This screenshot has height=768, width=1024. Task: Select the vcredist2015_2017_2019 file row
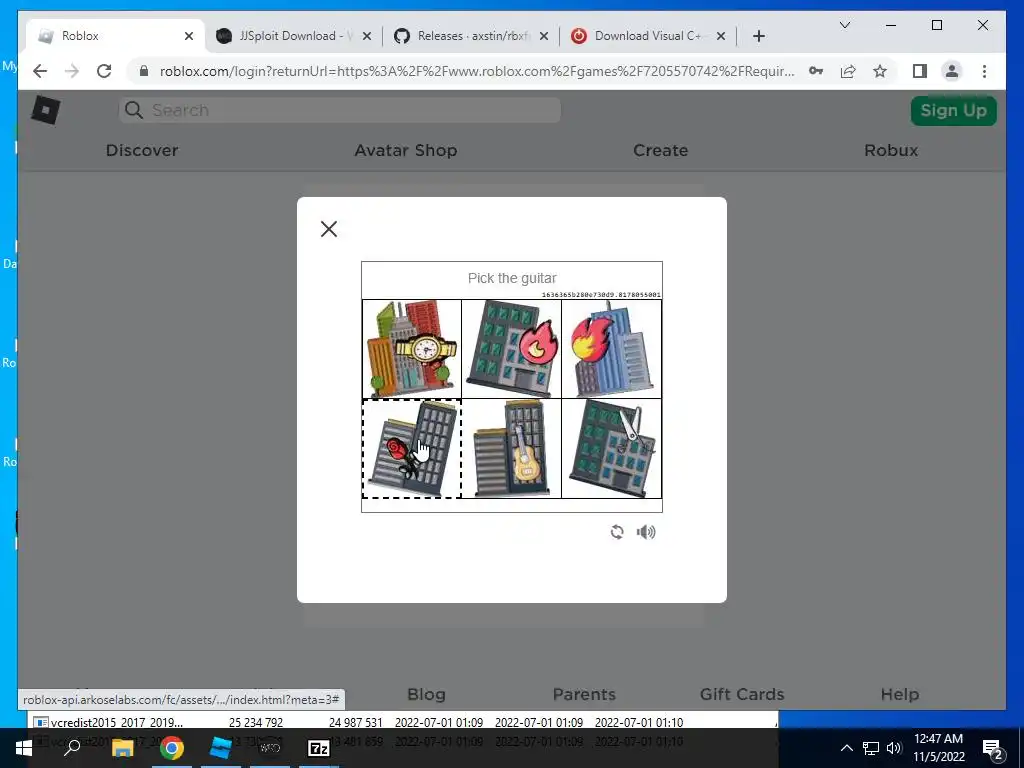[x=405, y=722]
